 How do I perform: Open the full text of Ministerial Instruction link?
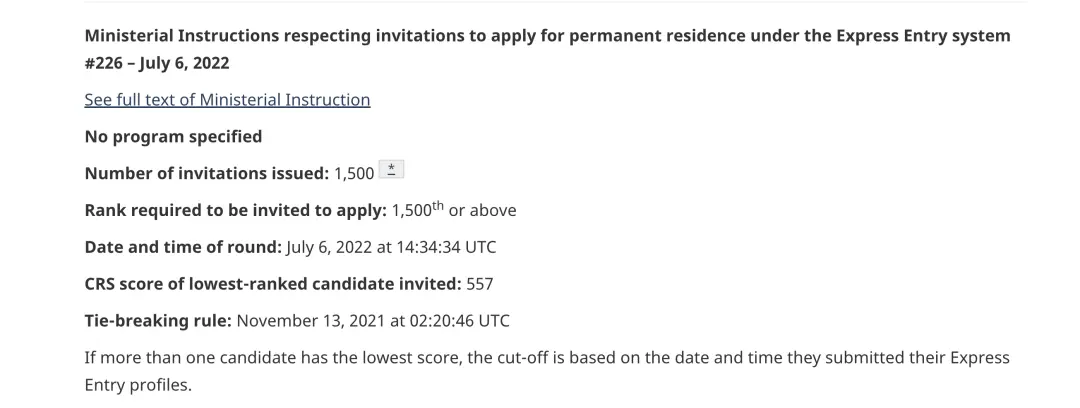tap(227, 100)
